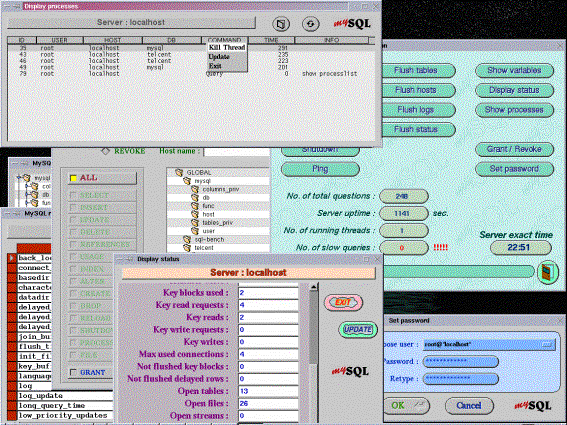Click the mySQL logo in Display processes window
This screenshot has height=425, width=567.
[x=352, y=24]
